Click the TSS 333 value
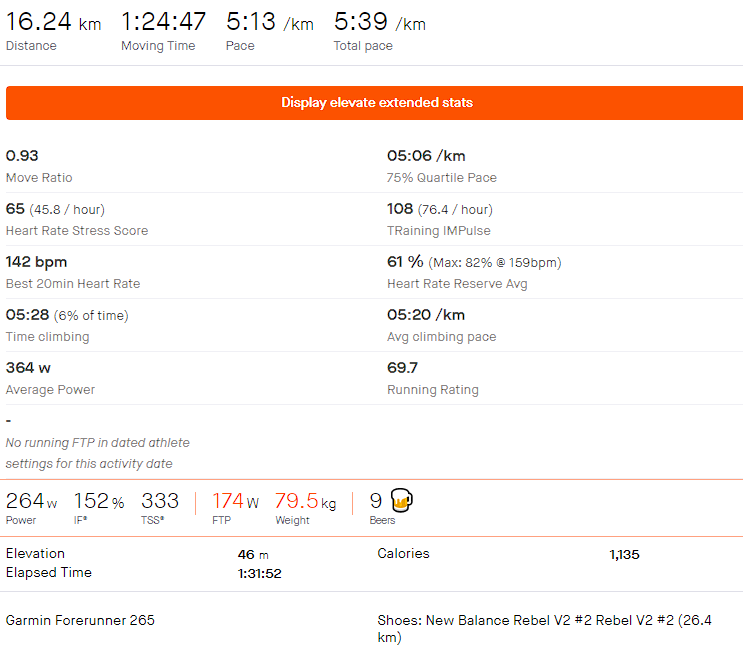The height and width of the screenshot is (645, 743). pyautogui.click(x=160, y=501)
